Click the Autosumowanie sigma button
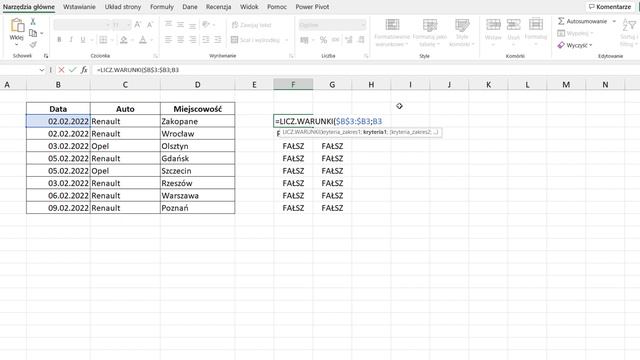This screenshot has width=640, height=360. tap(582, 21)
